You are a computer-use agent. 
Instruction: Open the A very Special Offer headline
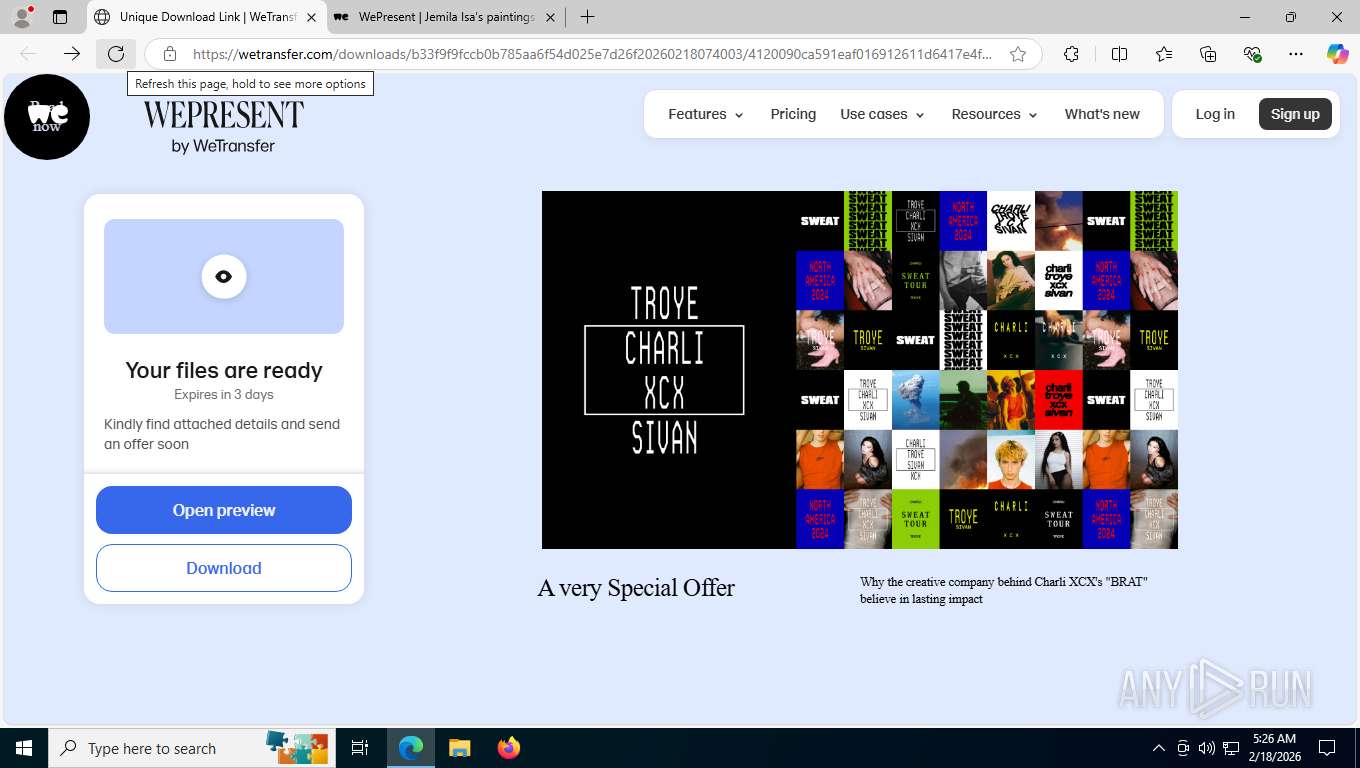click(636, 588)
